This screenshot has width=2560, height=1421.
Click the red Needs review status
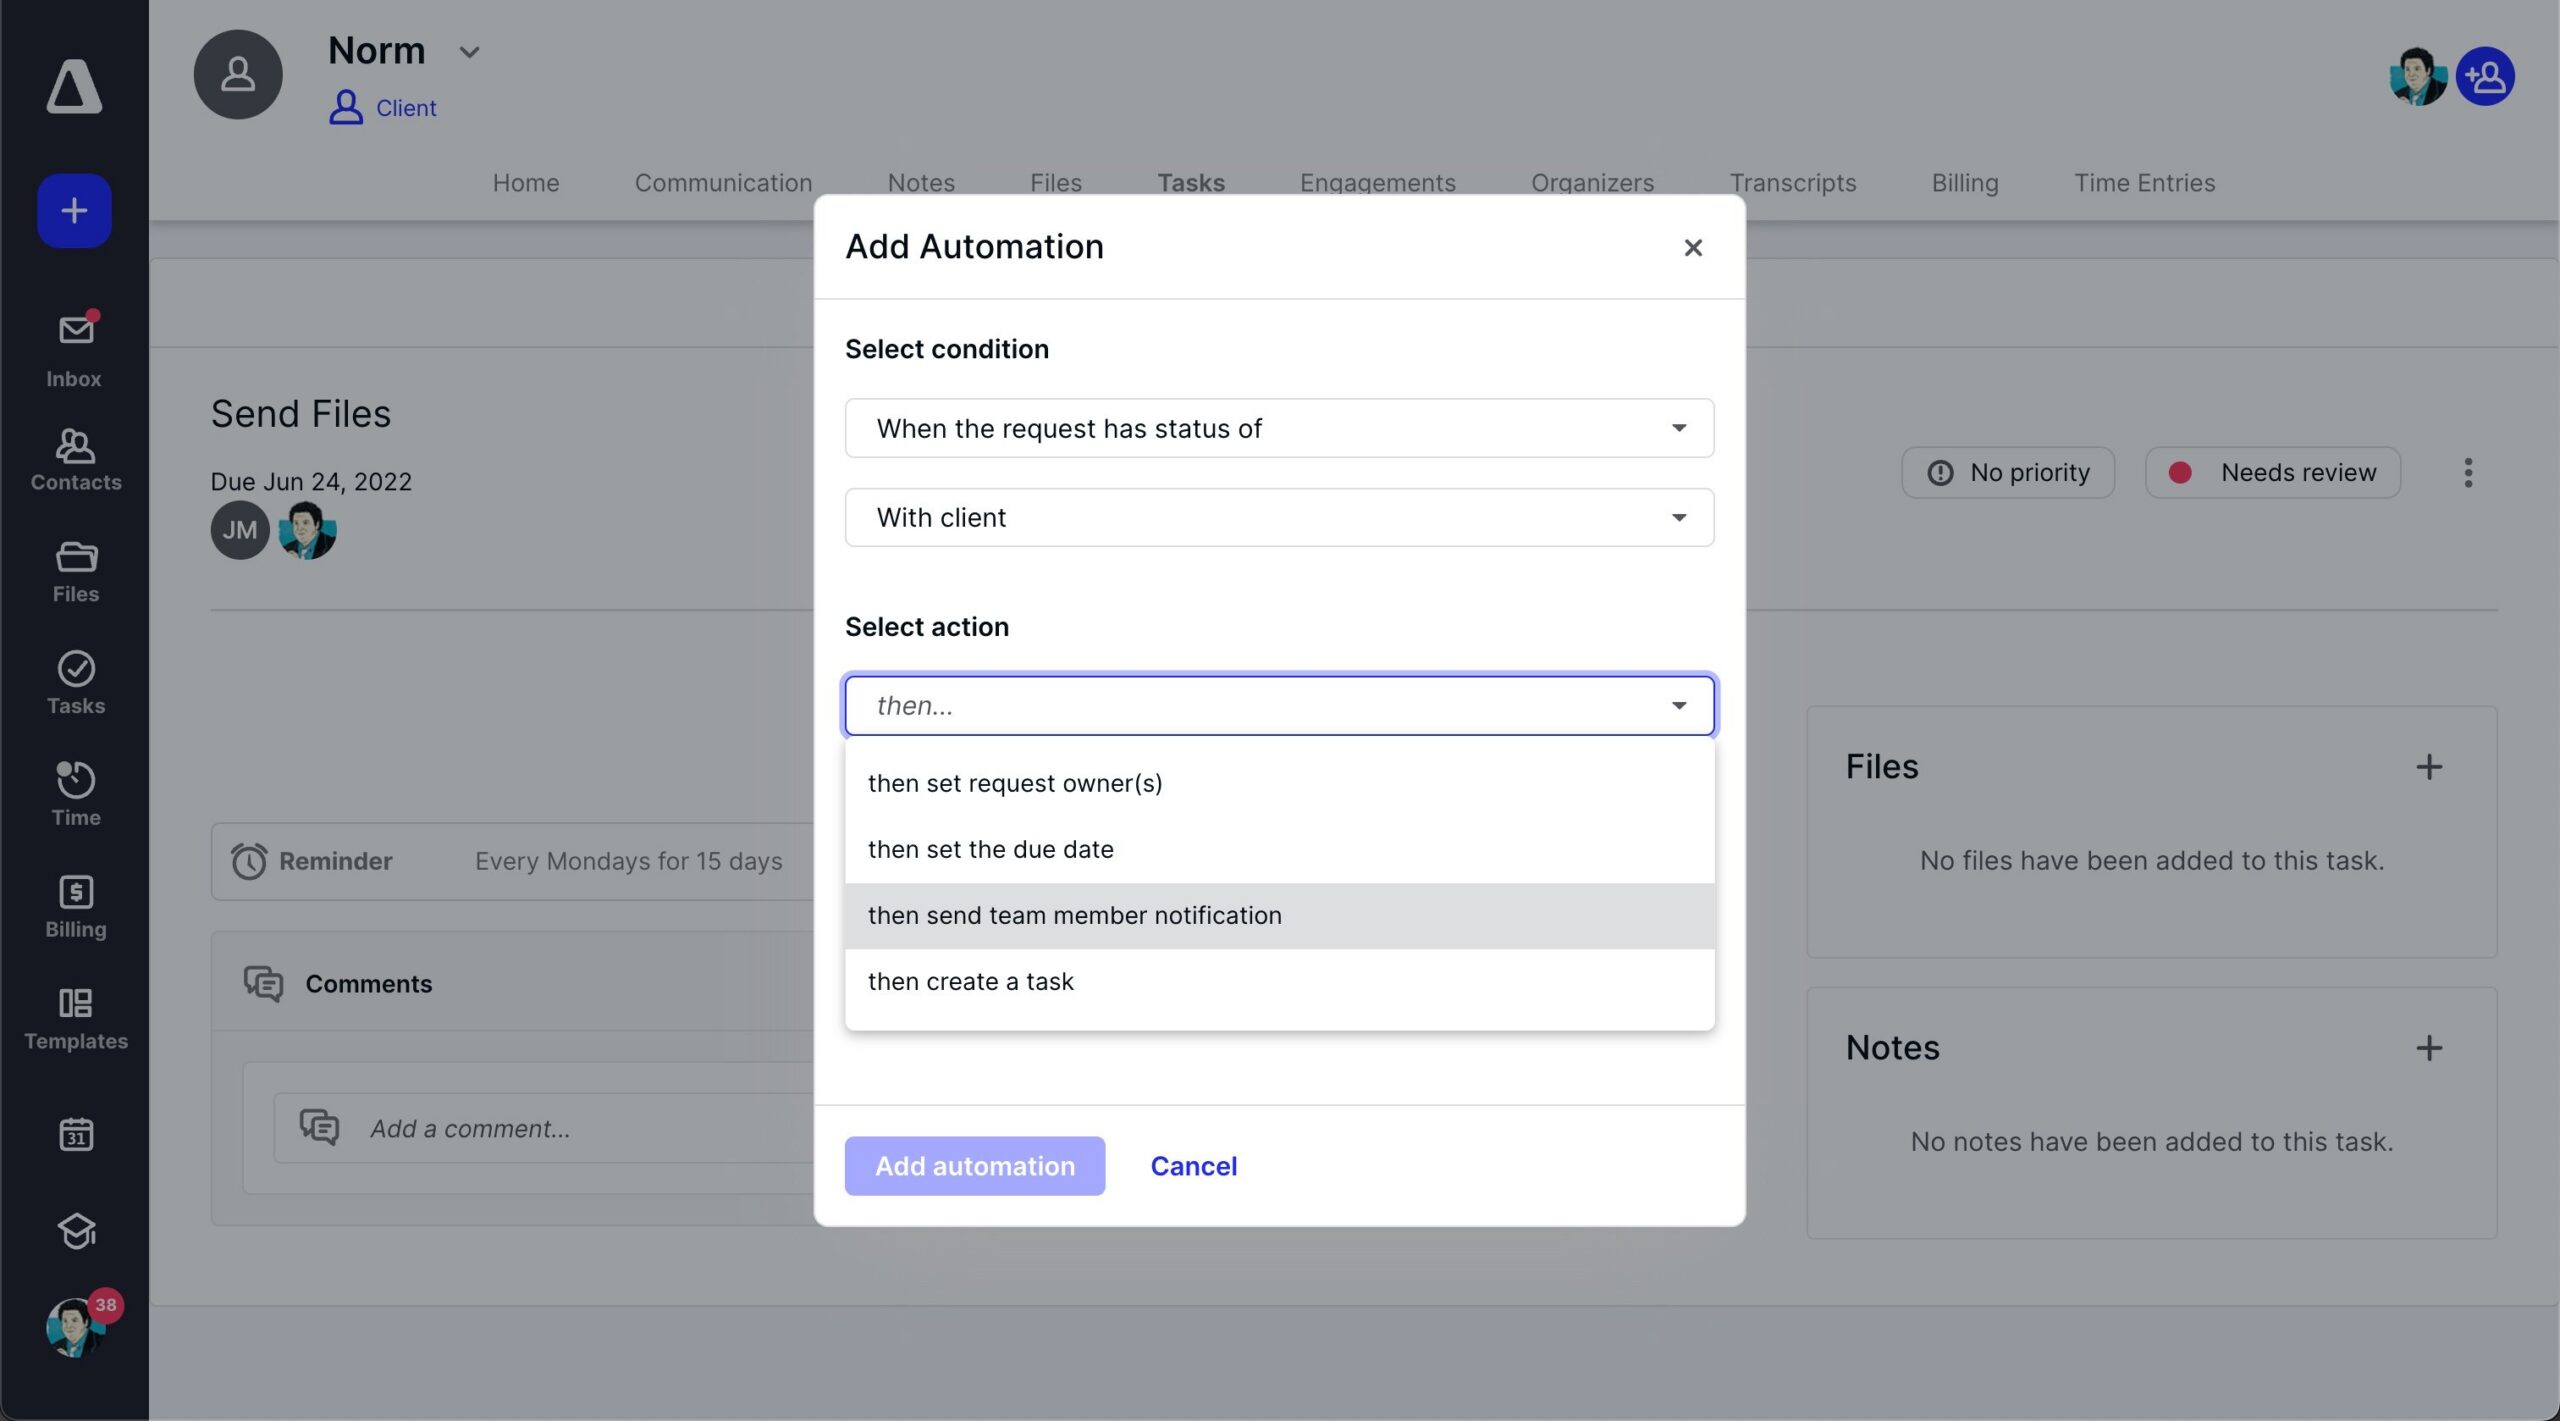tap(2272, 472)
